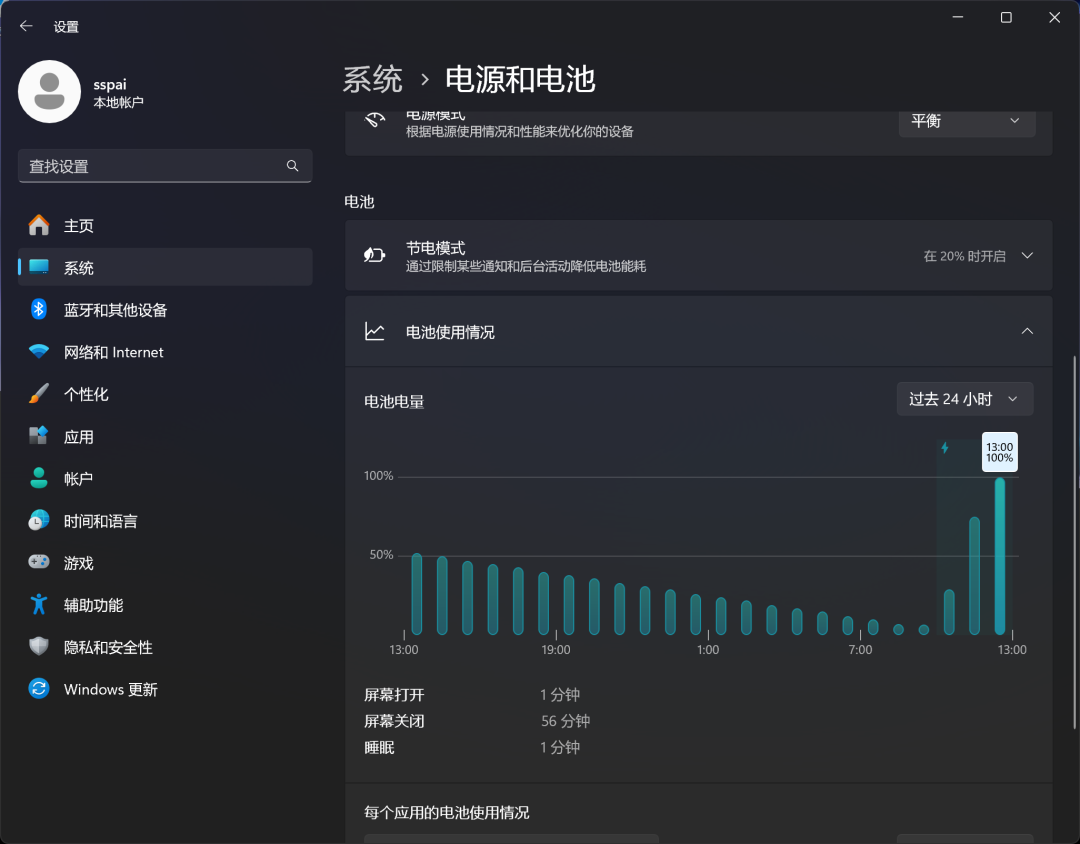Open 时间和语言 settings
This screenshot has width=1080, height=844.
[165, 520]
